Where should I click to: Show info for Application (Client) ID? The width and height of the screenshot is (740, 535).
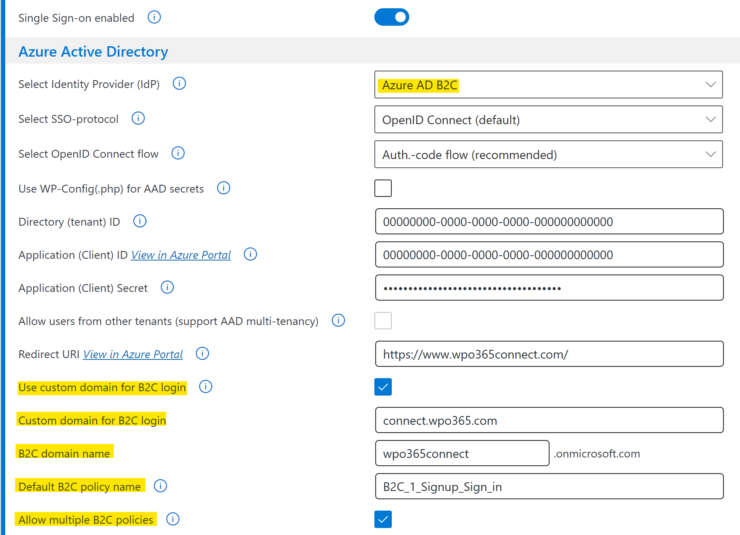coord(250,254)
